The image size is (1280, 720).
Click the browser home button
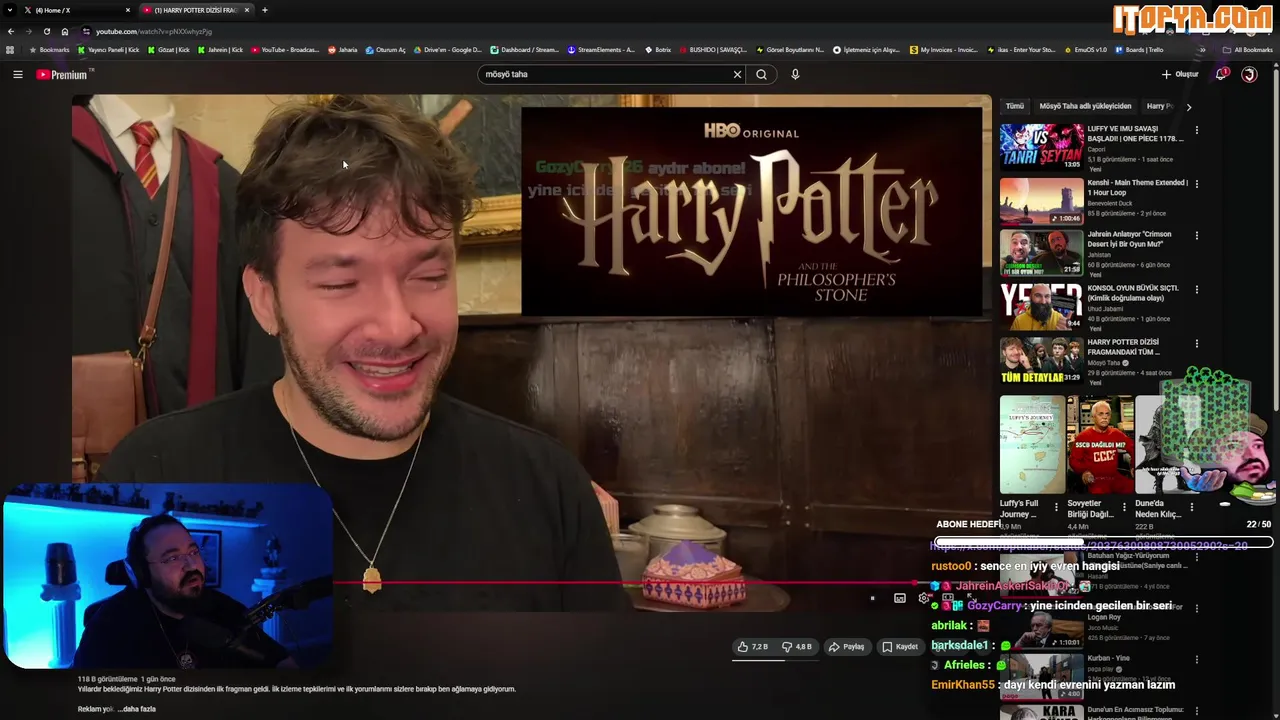pos(65,31)
